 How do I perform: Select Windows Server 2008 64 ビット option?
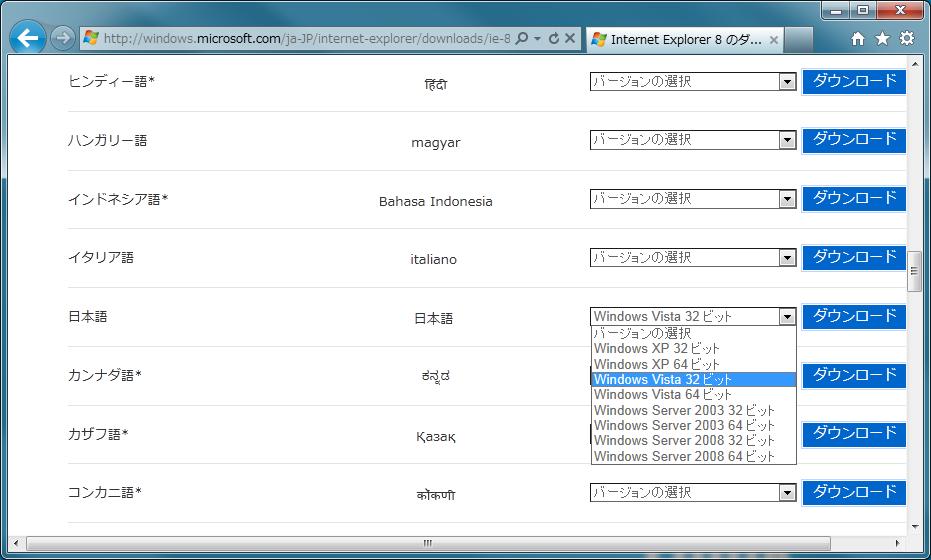tap(694, 456)
